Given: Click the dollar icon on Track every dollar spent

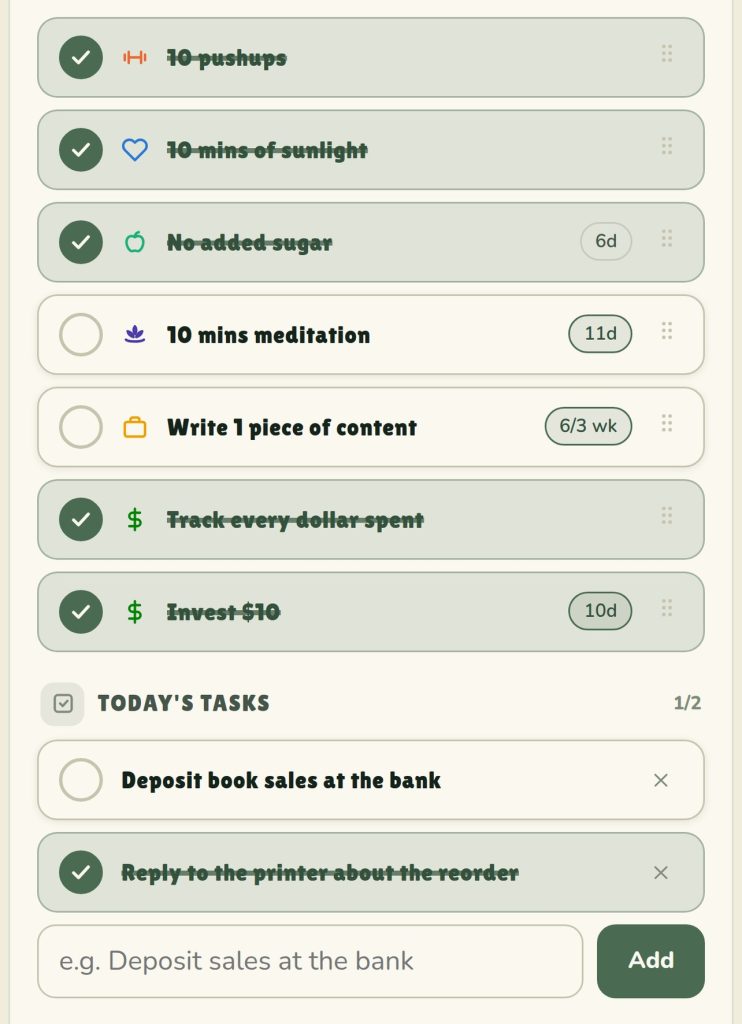Looking at the screenshot, I should click(x=135, y=520).
